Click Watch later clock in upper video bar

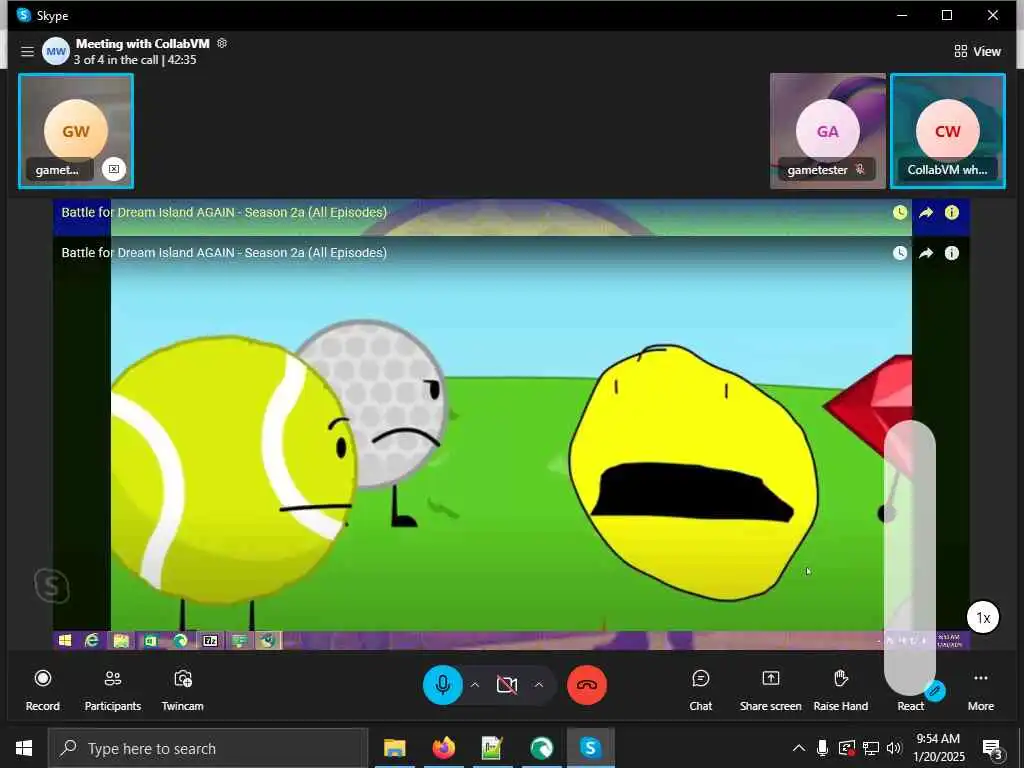point(900,212)
